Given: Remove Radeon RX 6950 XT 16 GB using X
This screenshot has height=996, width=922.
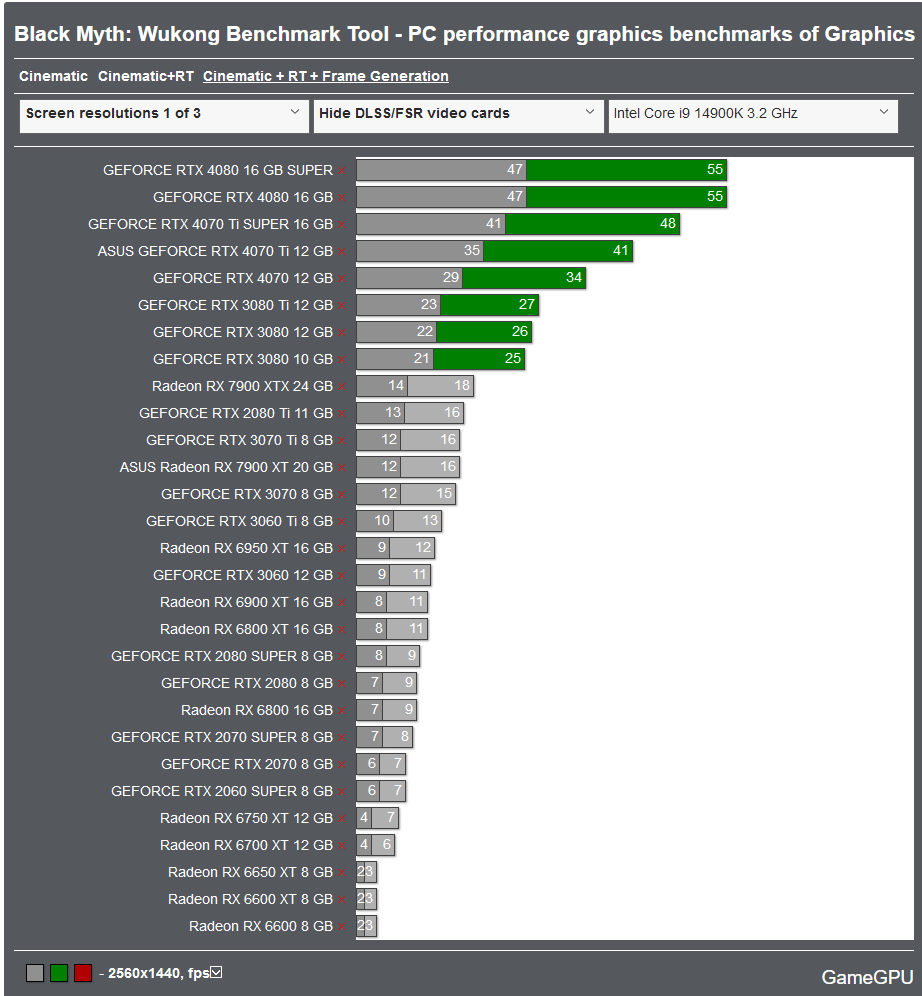Looking at the screenshot, I should [342, 549].
